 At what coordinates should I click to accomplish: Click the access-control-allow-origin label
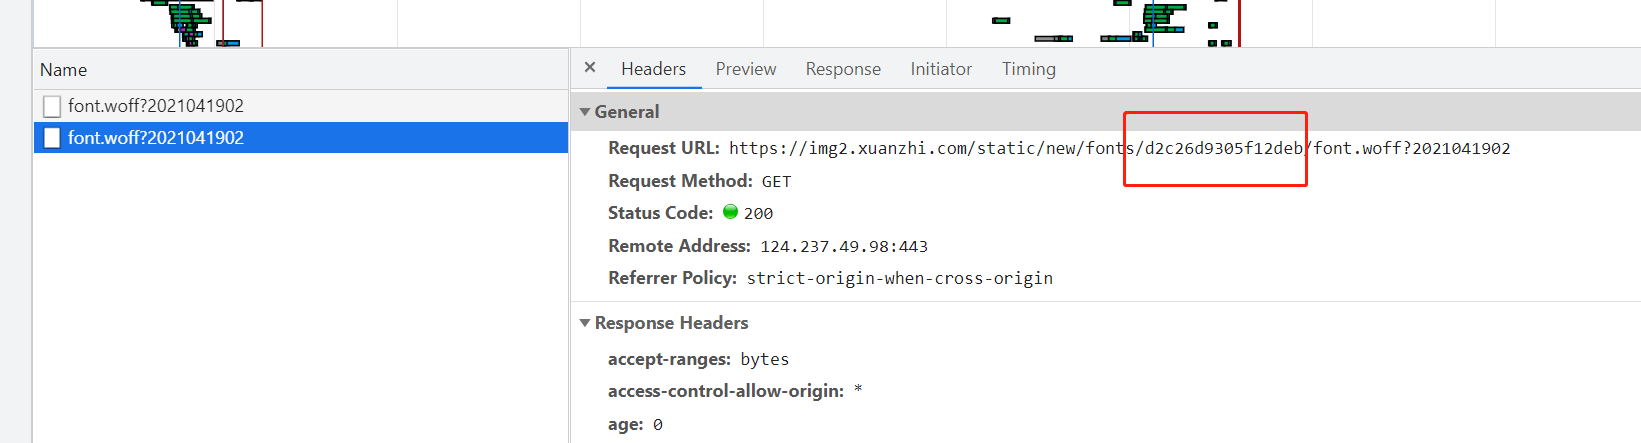[726, 391]
